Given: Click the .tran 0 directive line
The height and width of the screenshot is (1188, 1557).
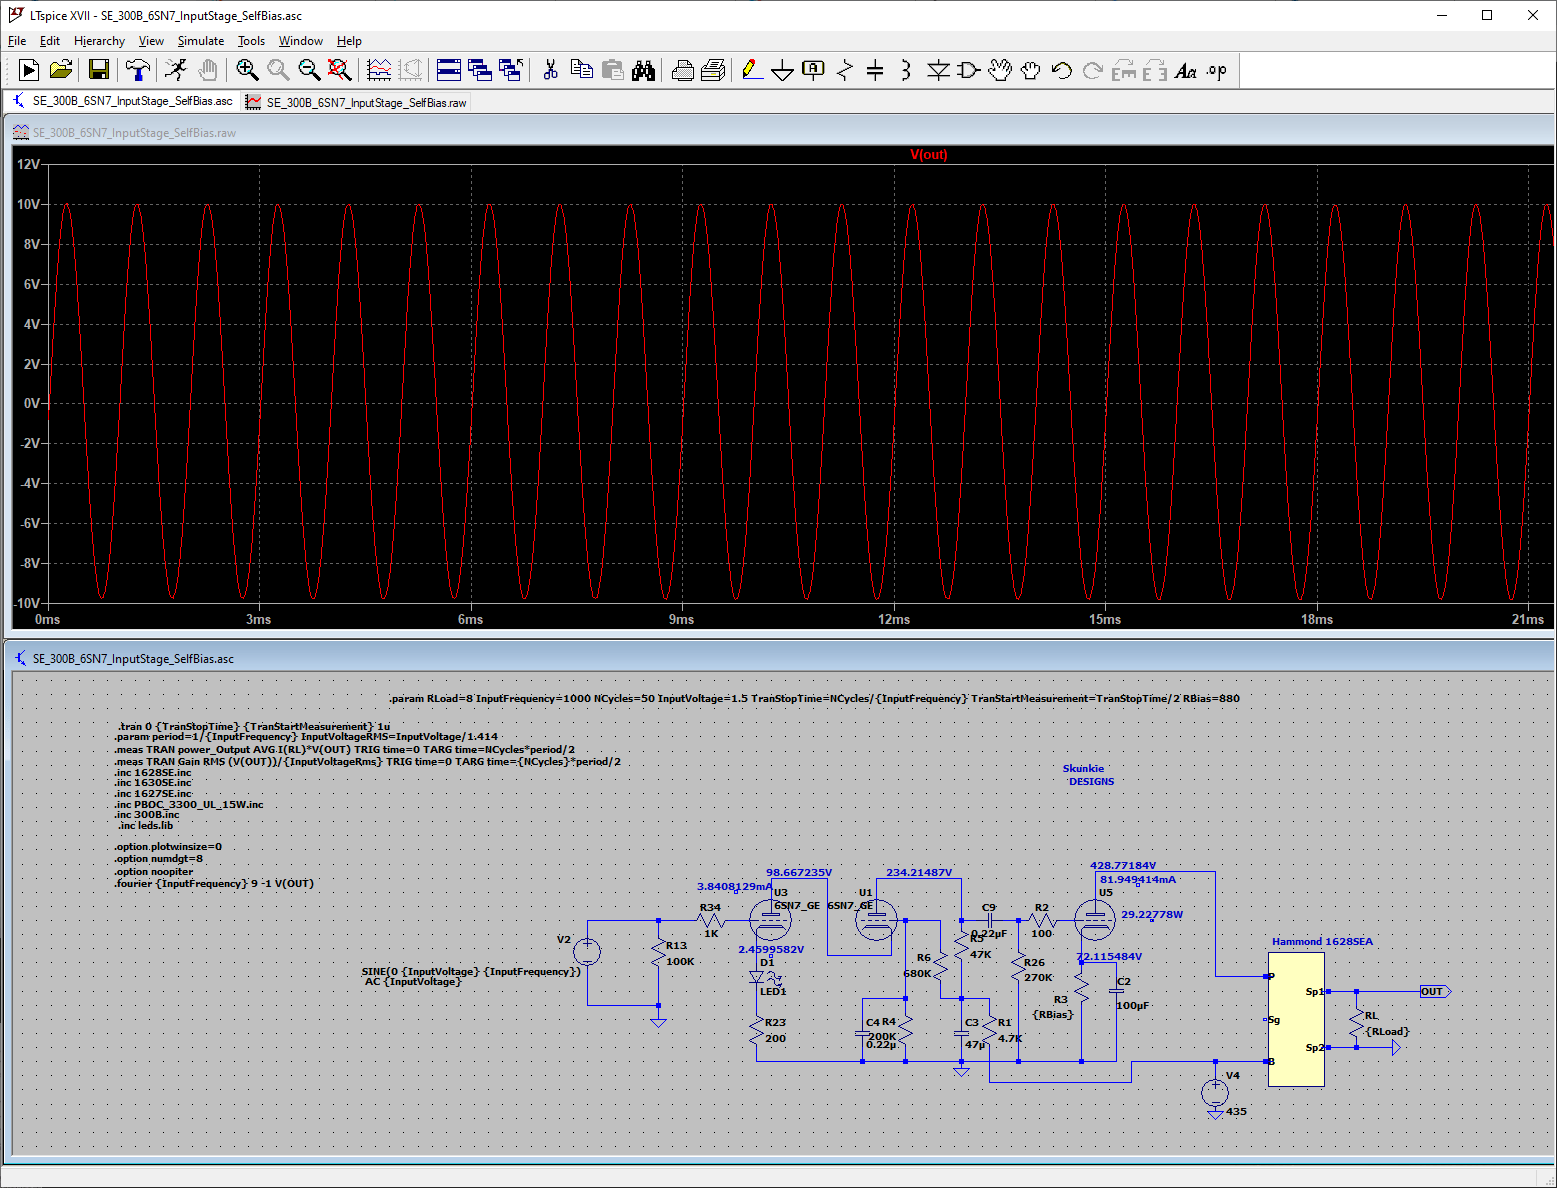Looking at the screenshot, I should 254,727.
